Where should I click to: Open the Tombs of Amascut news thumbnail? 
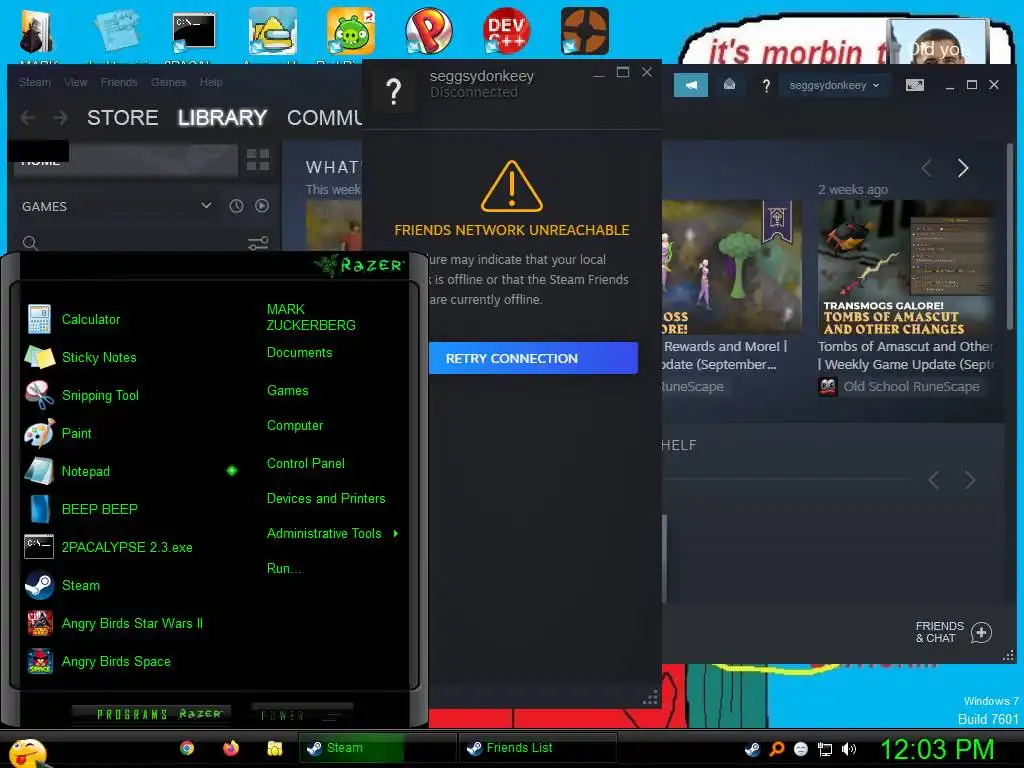(905, 267)
